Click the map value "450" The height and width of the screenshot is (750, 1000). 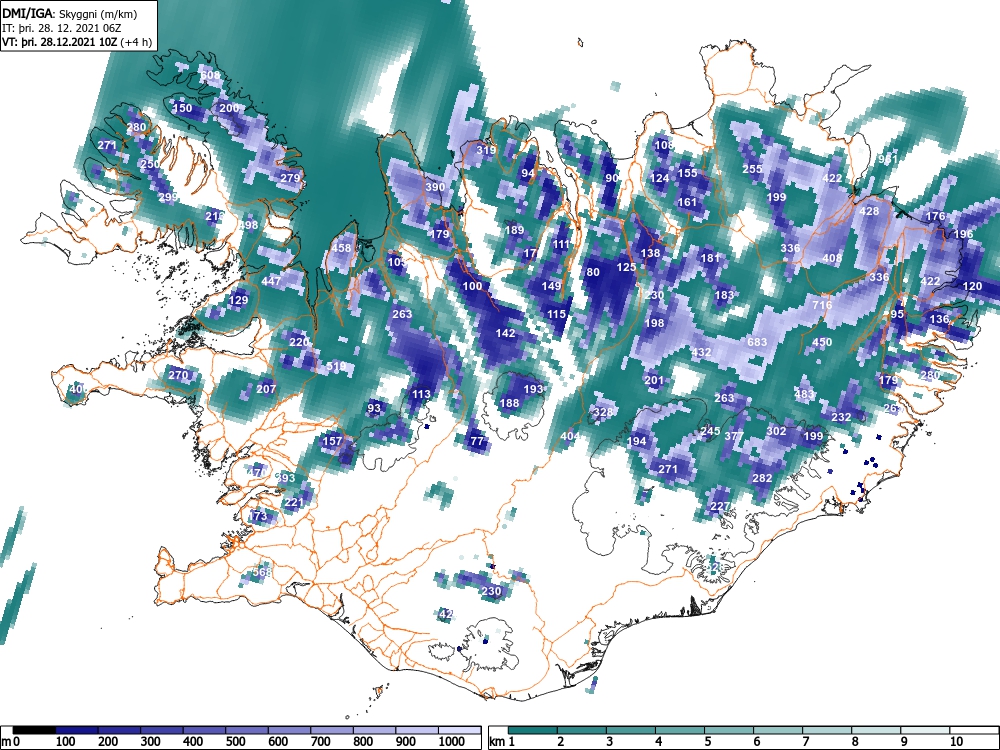[x=823, y=342]
